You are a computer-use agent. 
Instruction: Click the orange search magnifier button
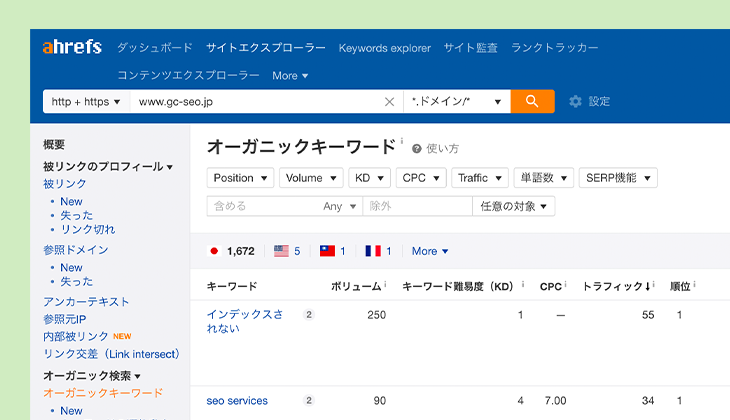532,101
